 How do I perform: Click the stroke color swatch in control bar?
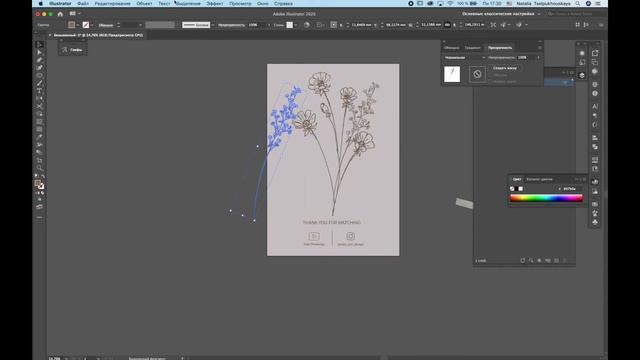click(x=86, y=25)
